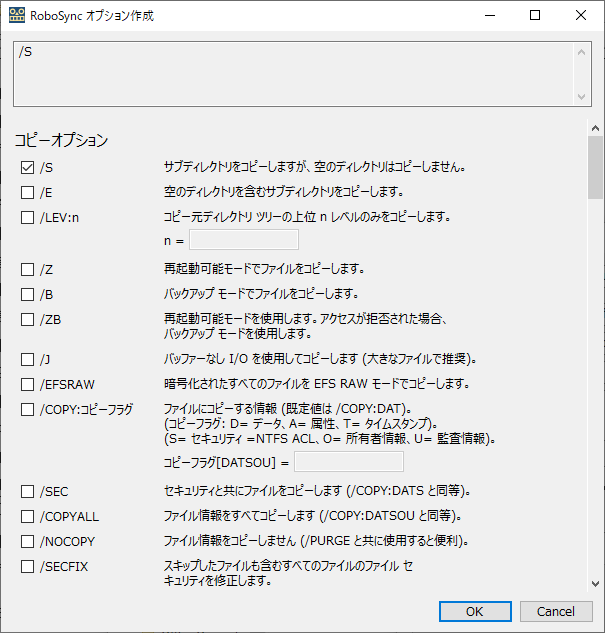Viewport: 605px width, 633px height.
Task: Click the /E description about empty directories
Action: click(x=284, y=192)
